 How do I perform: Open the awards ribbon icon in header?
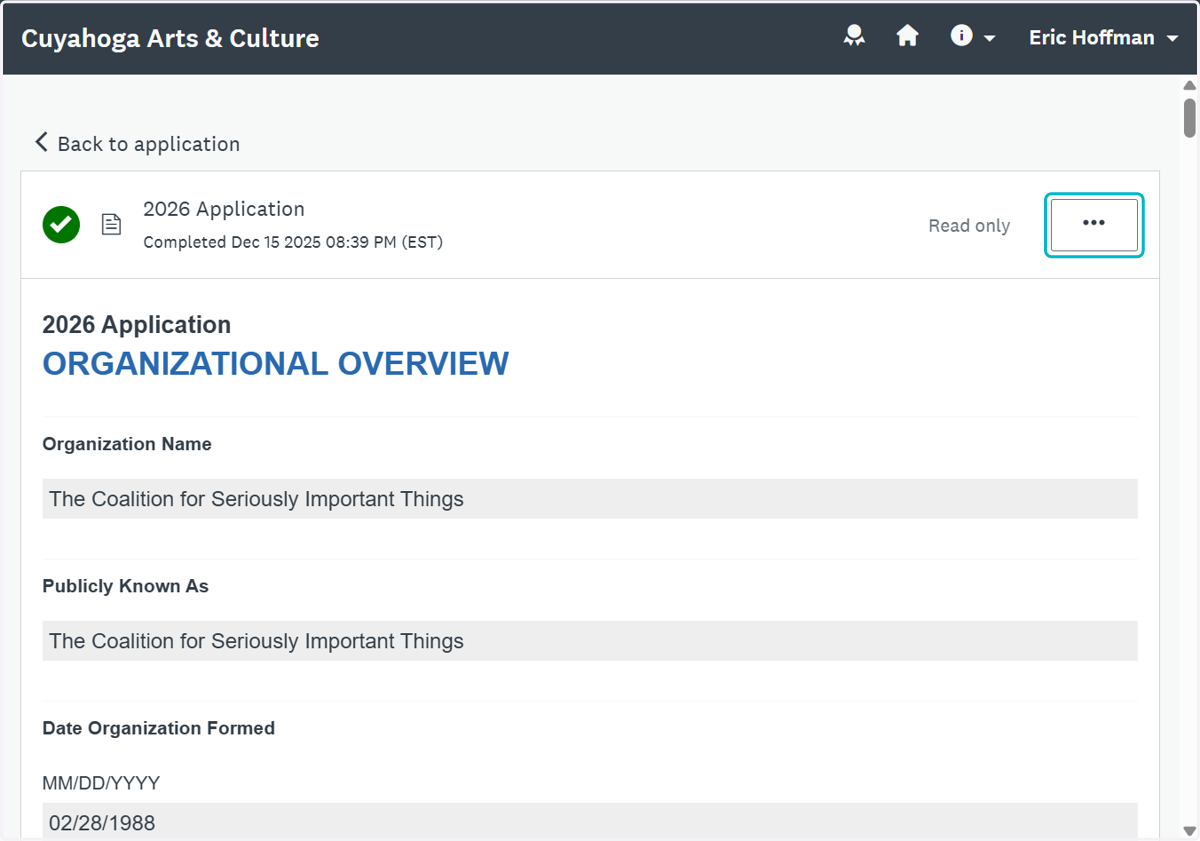pyautogui.click(x=854, y=37)
